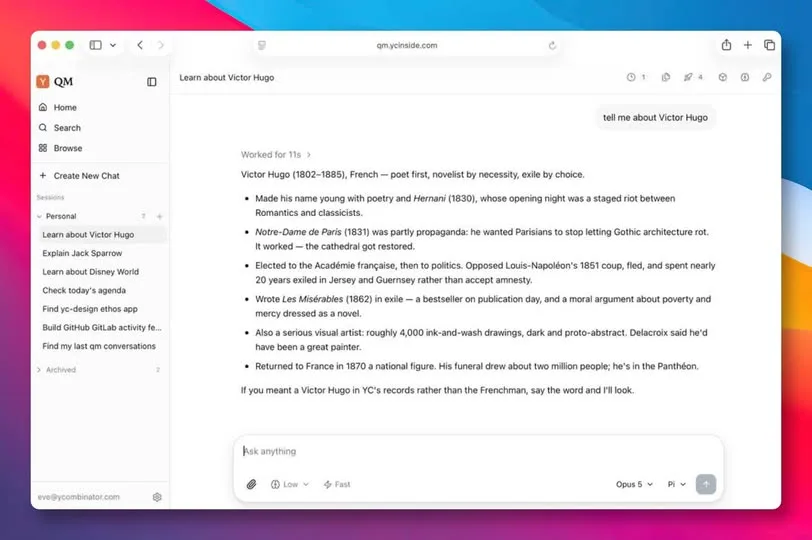The width and height of the screenshot is (812, 540).
Task: Collapse the Personal sessions group
Action: click(x=39, y=216)
